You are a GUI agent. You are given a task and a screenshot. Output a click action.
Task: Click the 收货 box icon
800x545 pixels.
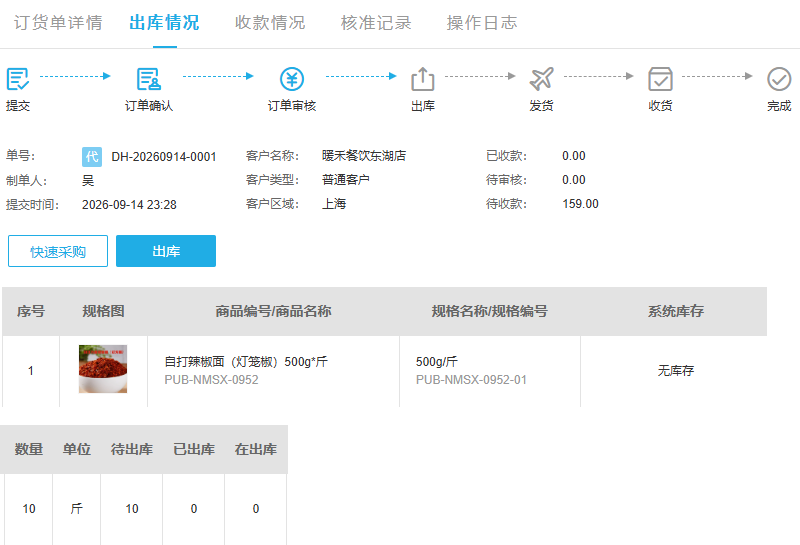(660, 79)
